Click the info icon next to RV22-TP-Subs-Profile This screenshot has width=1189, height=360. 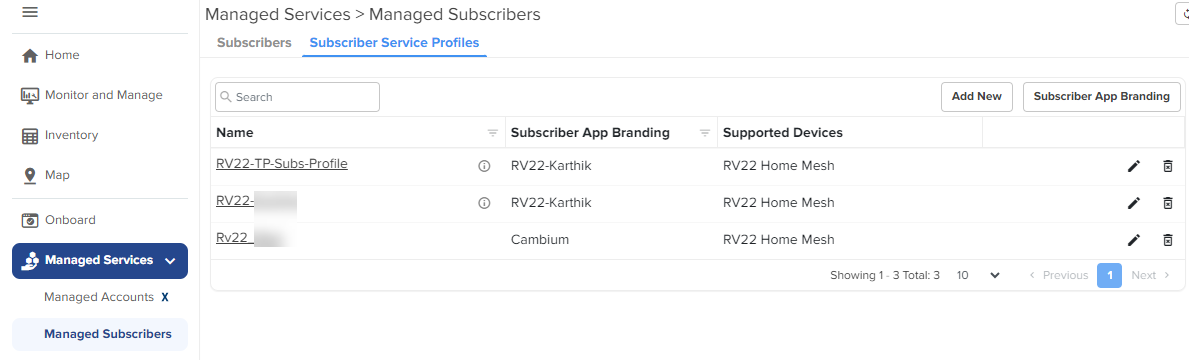click(x=485, y=166)
